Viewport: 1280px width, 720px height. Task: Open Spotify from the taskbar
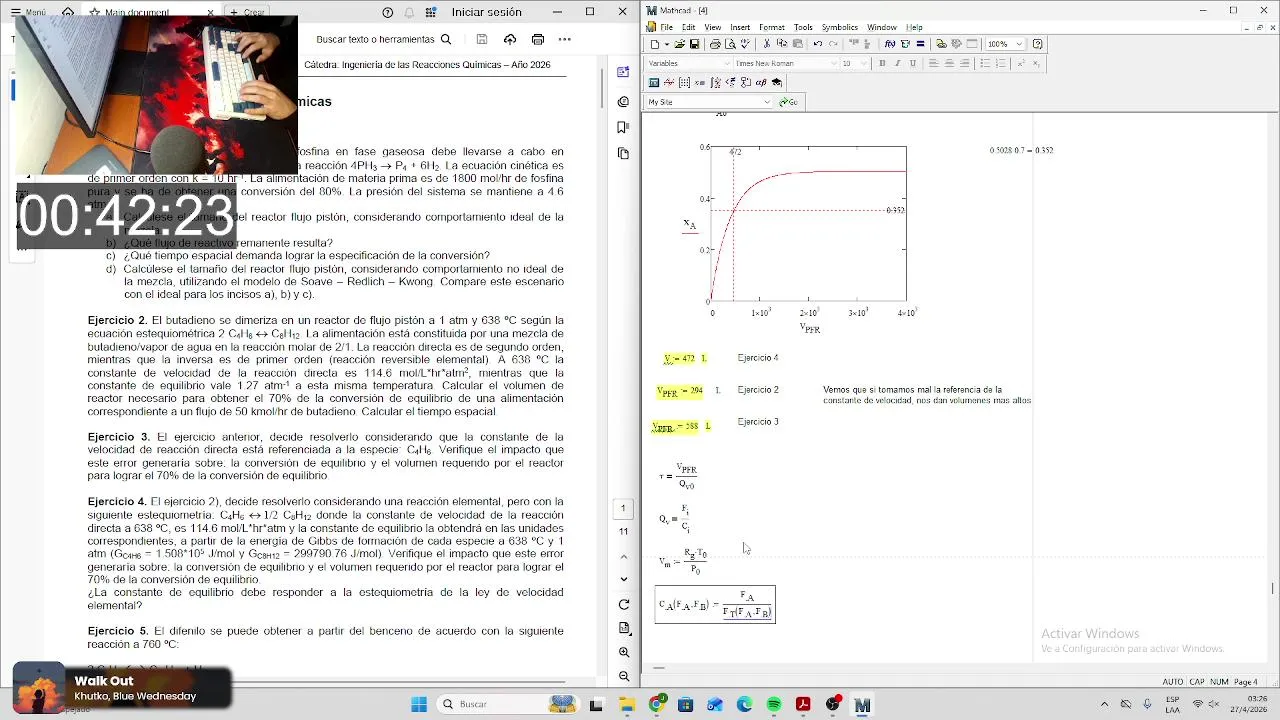pyautogui.click(x=774, y=704)
